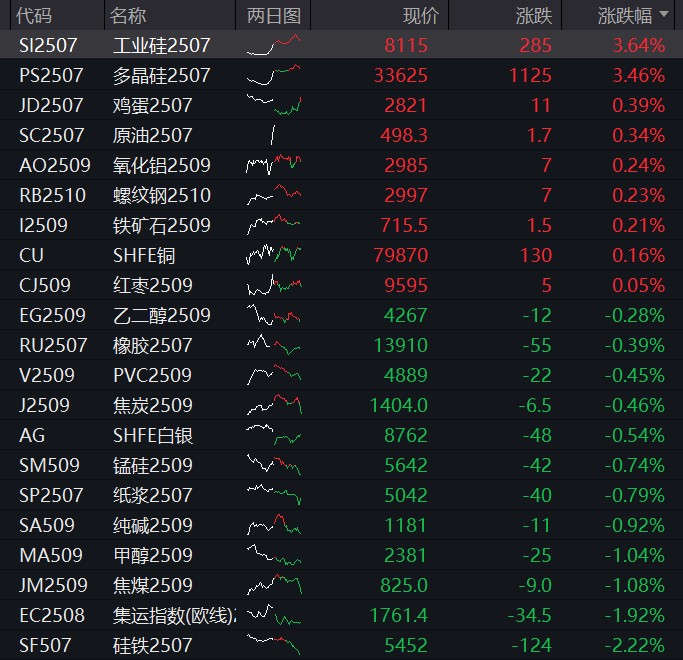Click the 硅铁2507 two-day chart
The height and width of the screenshot is (660, 683).
coord(273,645)
